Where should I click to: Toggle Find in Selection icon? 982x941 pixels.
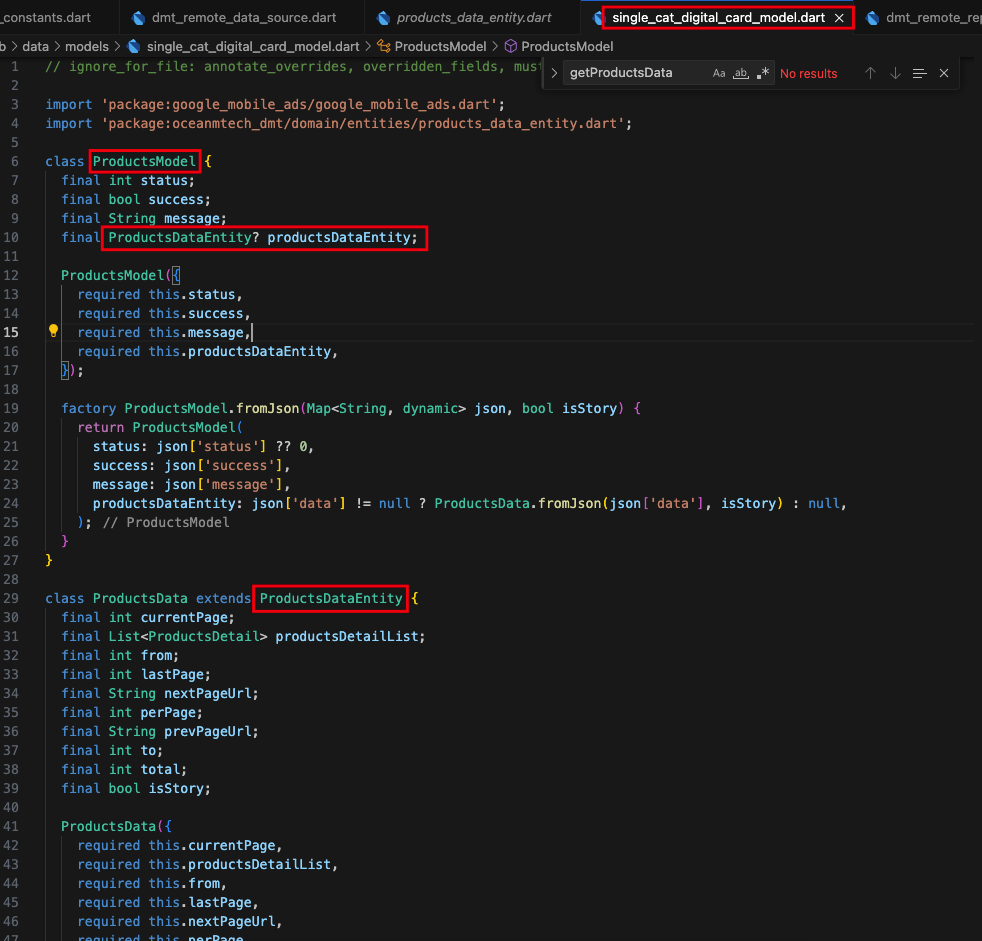[919, 73]
